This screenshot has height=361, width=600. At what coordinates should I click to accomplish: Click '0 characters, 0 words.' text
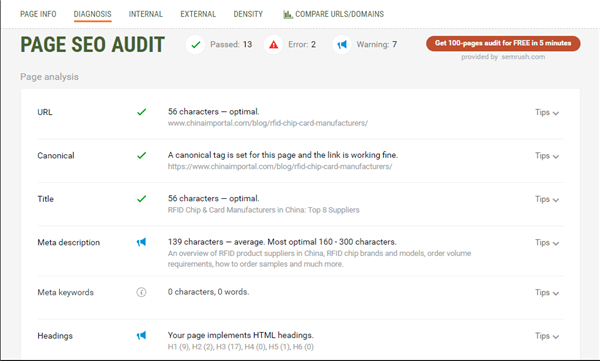pyautogui.click(x=209, y=292)
